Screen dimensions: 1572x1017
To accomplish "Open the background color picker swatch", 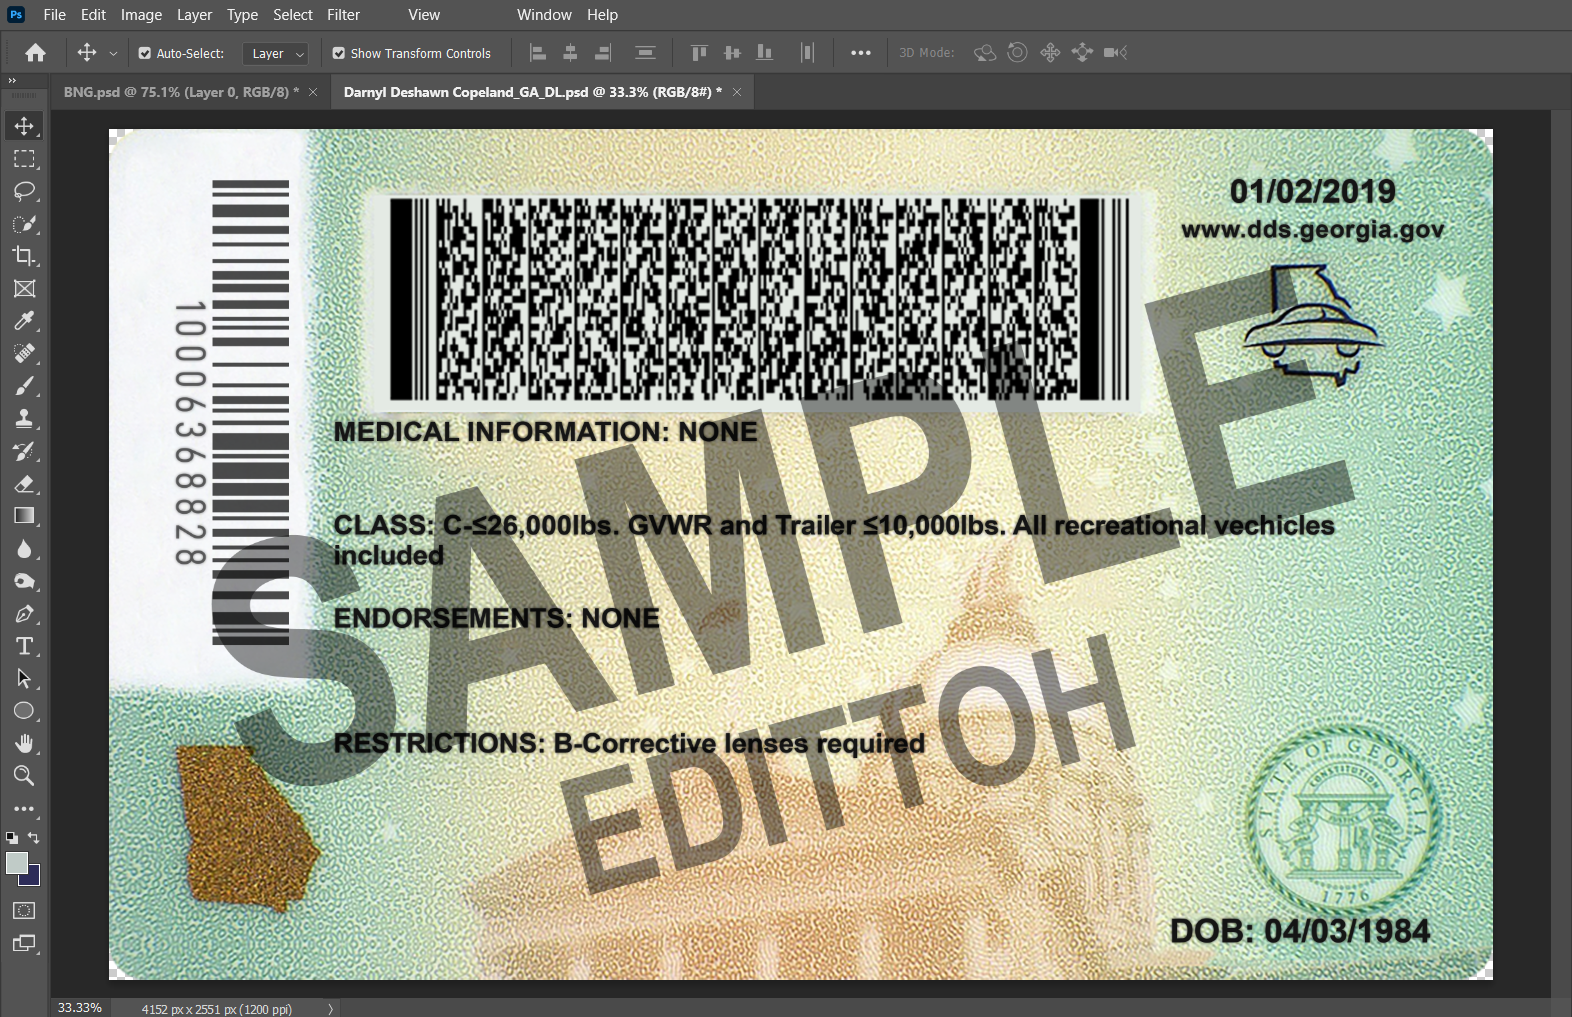I will 33,878.
